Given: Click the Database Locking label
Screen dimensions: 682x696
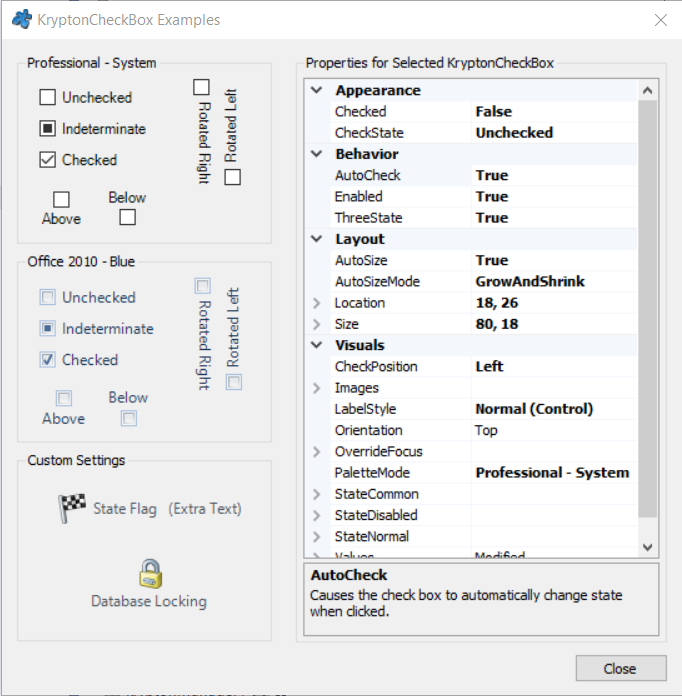Looking at the screenshot, I should click(x=149, y=601).
